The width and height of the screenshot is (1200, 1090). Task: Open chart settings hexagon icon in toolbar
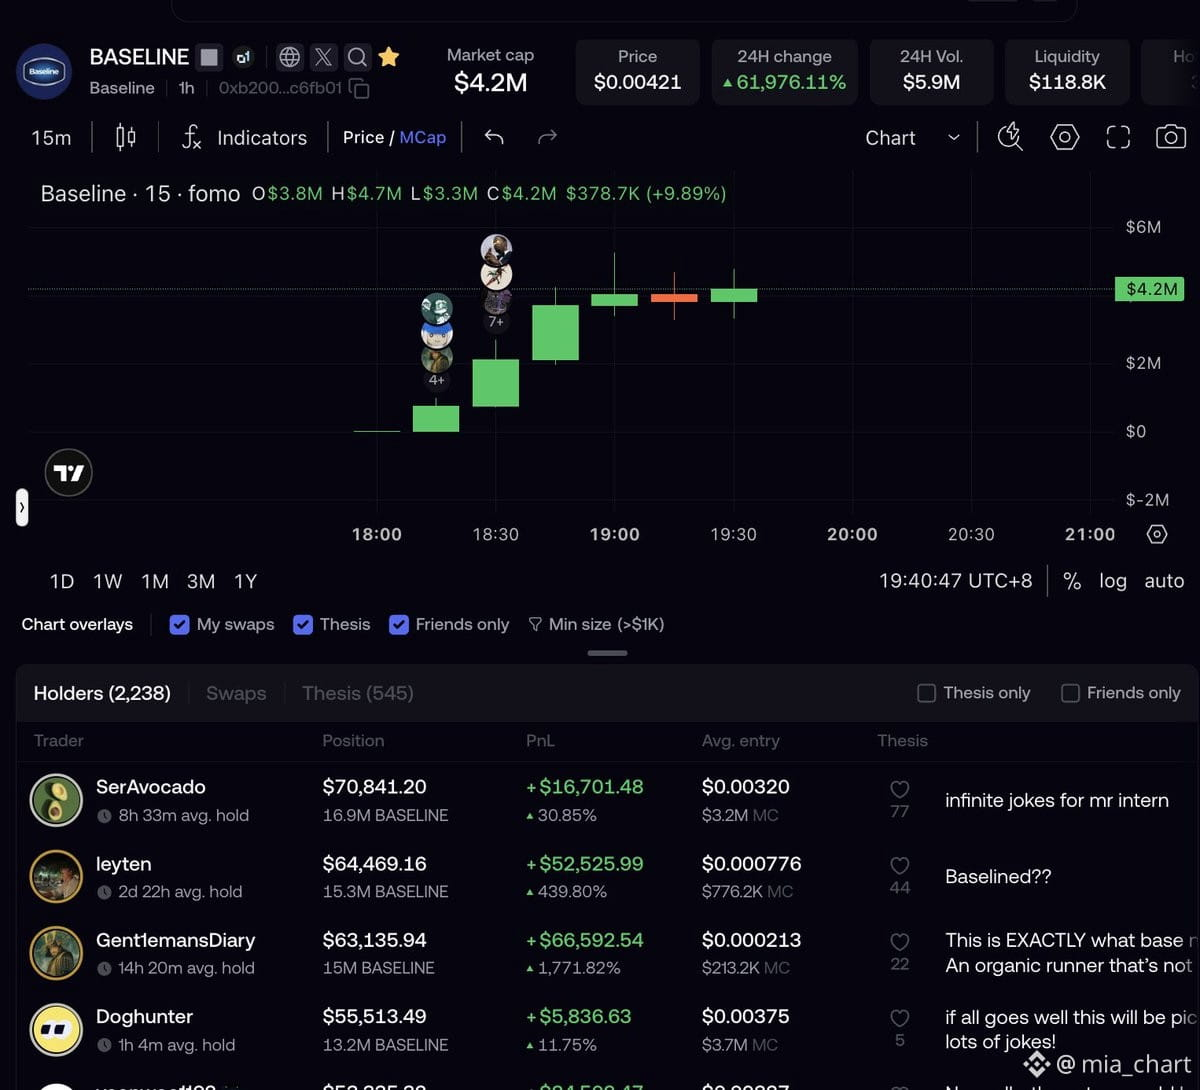click(x=1064, y=137)
